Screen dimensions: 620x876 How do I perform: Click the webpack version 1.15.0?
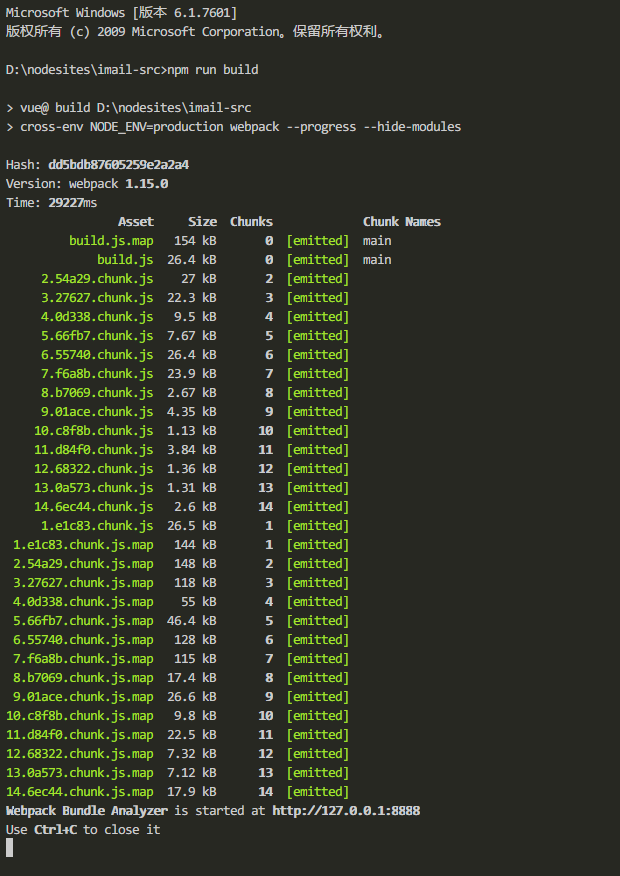click(x=146, y=184)
